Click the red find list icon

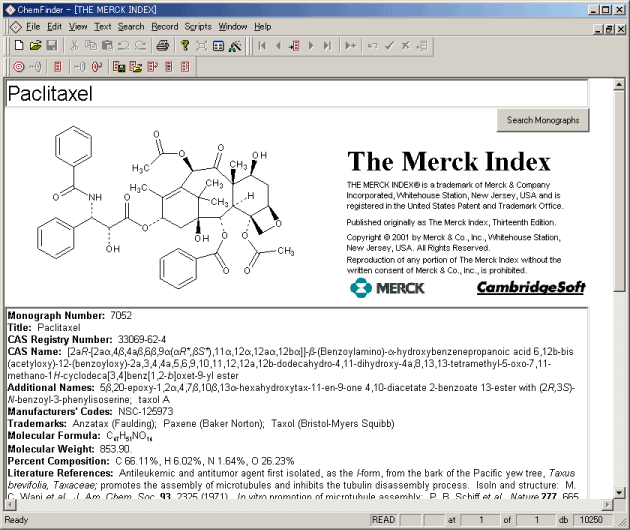click(96, 66)
